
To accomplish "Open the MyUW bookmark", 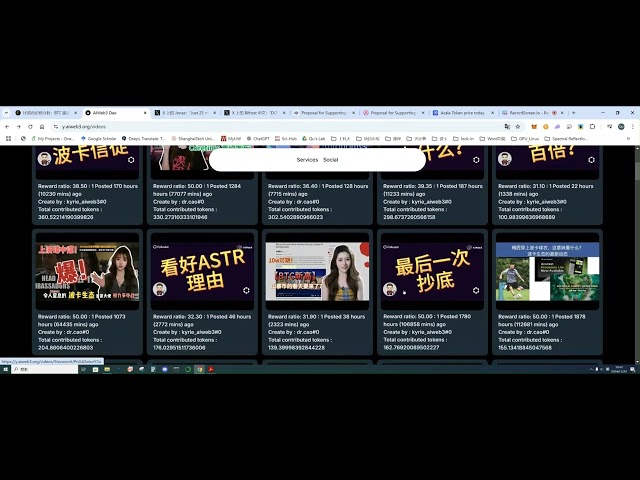I will pos(231,139).
